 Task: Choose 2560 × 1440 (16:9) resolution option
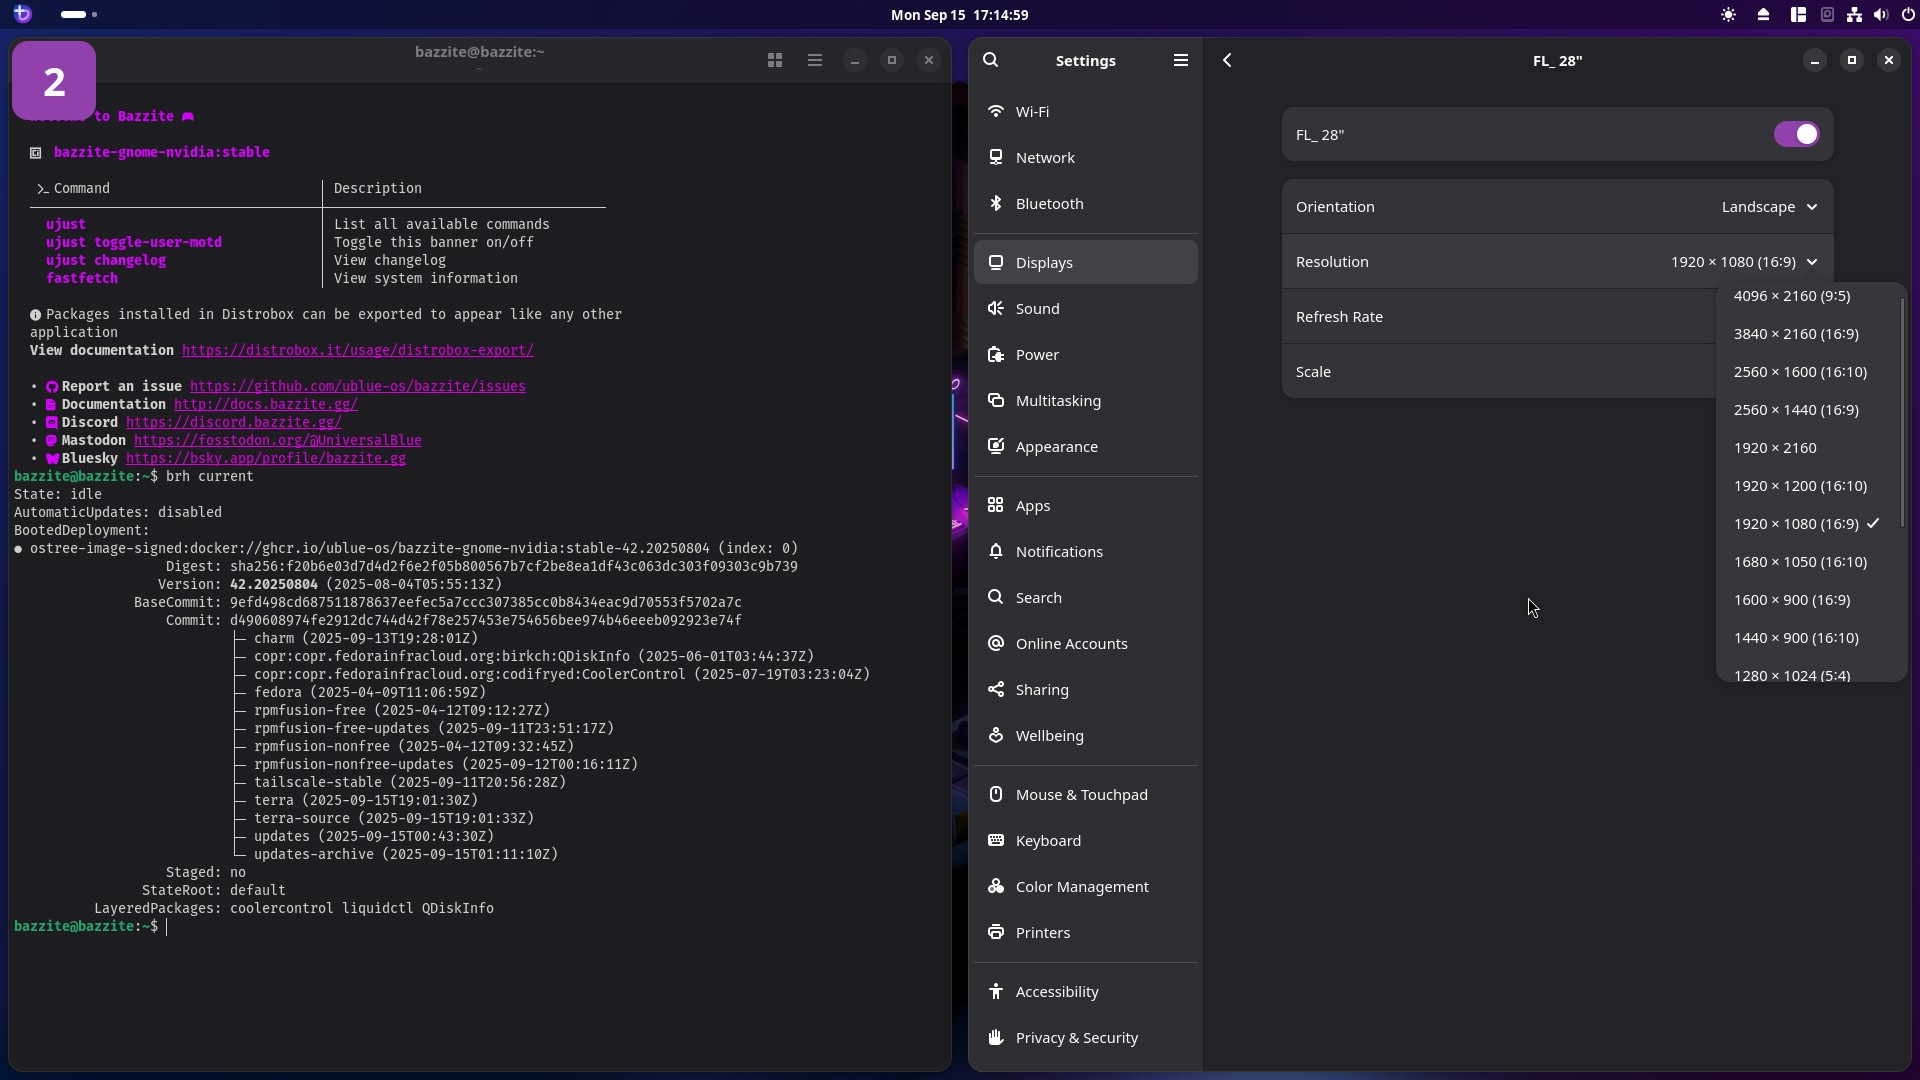(1796, 410)
